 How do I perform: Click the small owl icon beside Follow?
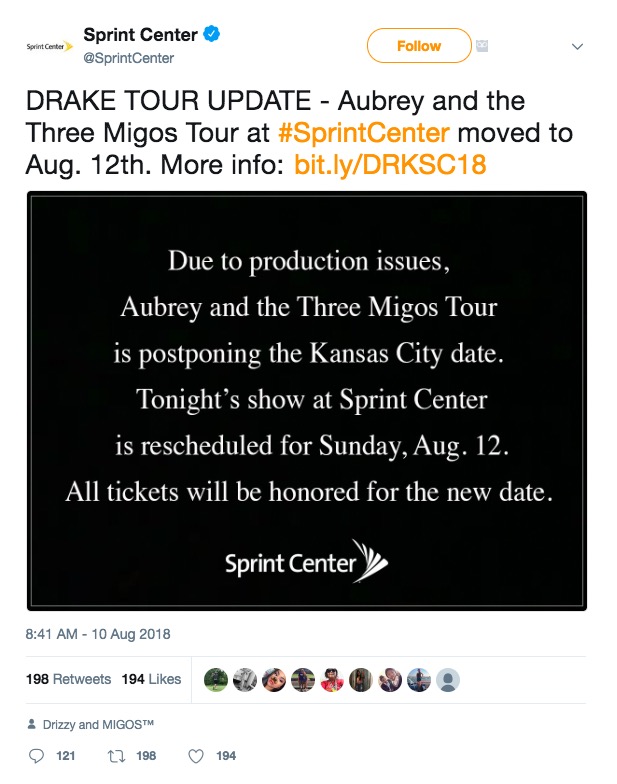[x=482, y=46]
